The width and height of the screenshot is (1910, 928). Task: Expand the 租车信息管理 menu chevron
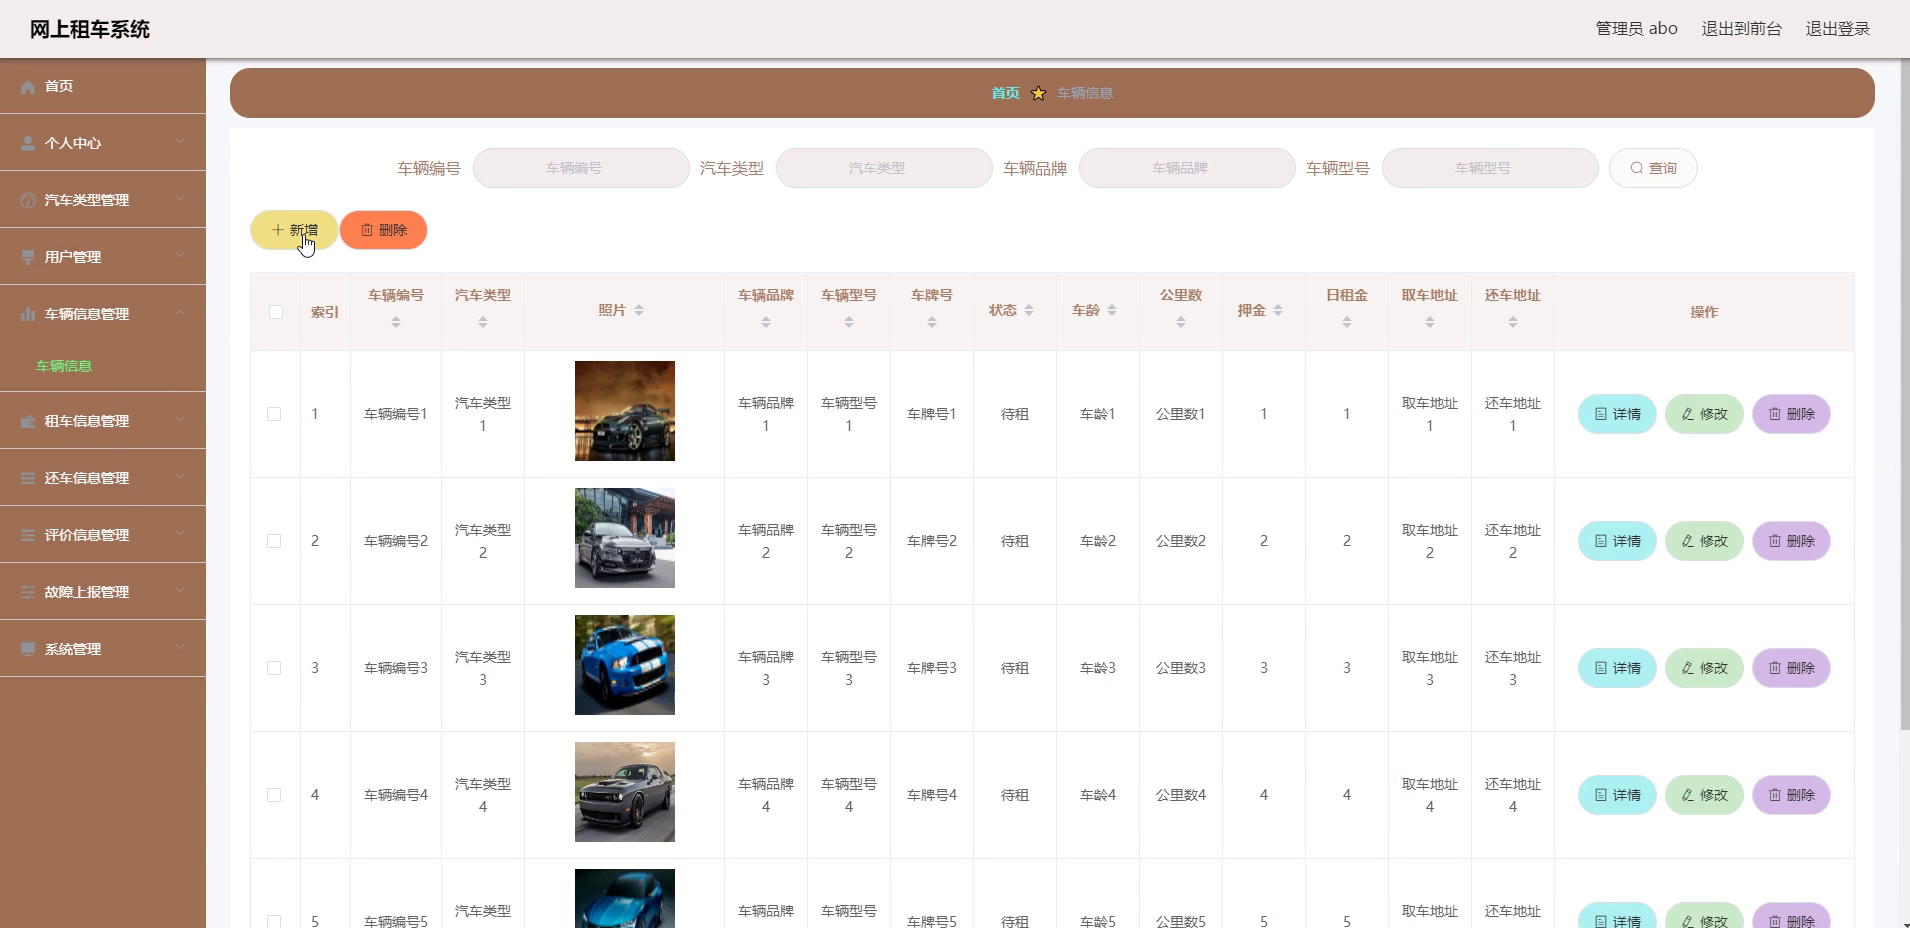(180, 420)
